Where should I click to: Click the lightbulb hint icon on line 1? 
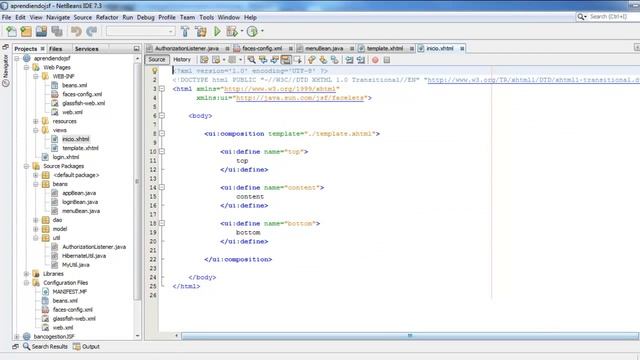pos(155,71)
